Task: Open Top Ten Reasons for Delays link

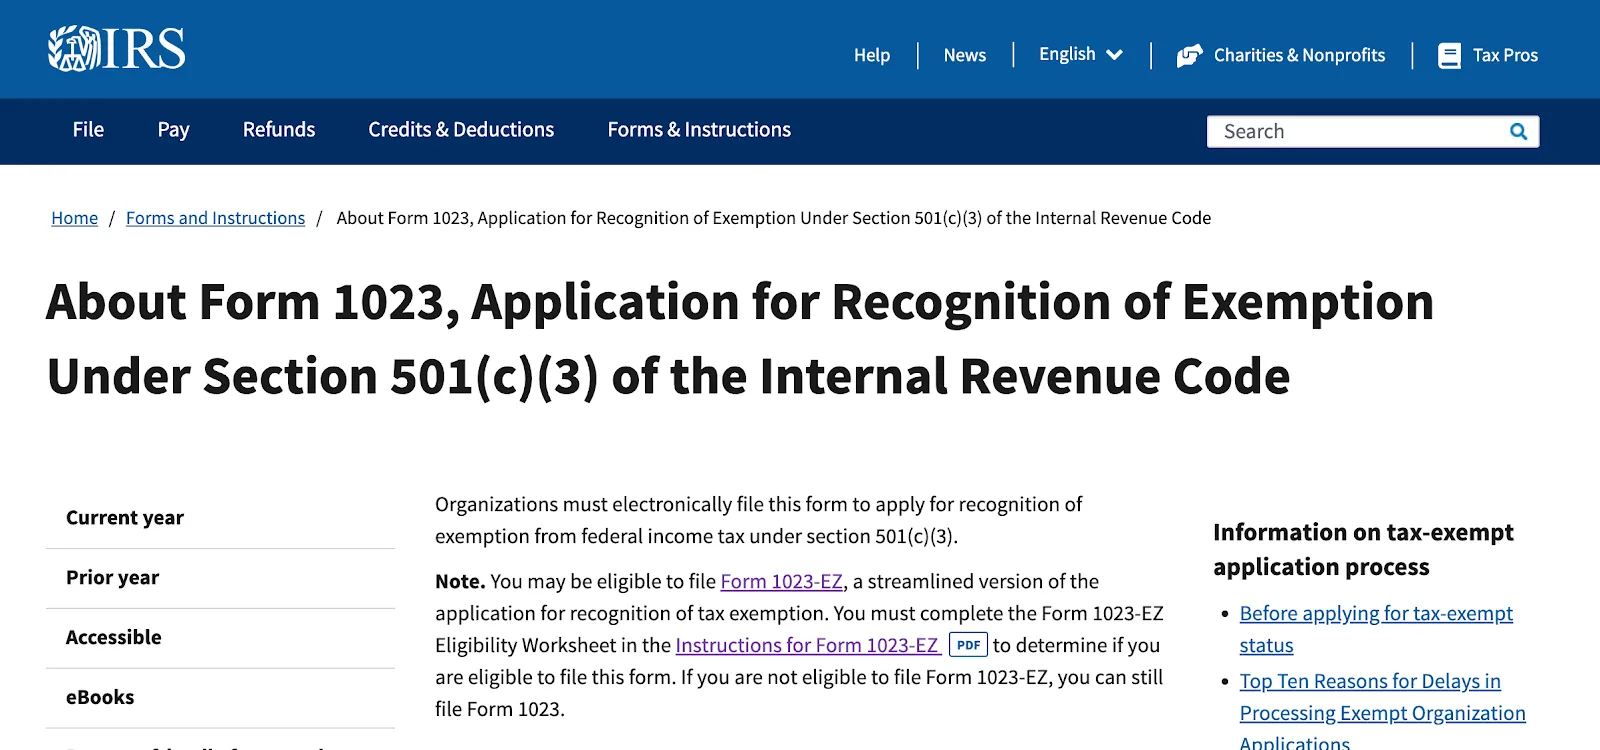Action: 1382,713
